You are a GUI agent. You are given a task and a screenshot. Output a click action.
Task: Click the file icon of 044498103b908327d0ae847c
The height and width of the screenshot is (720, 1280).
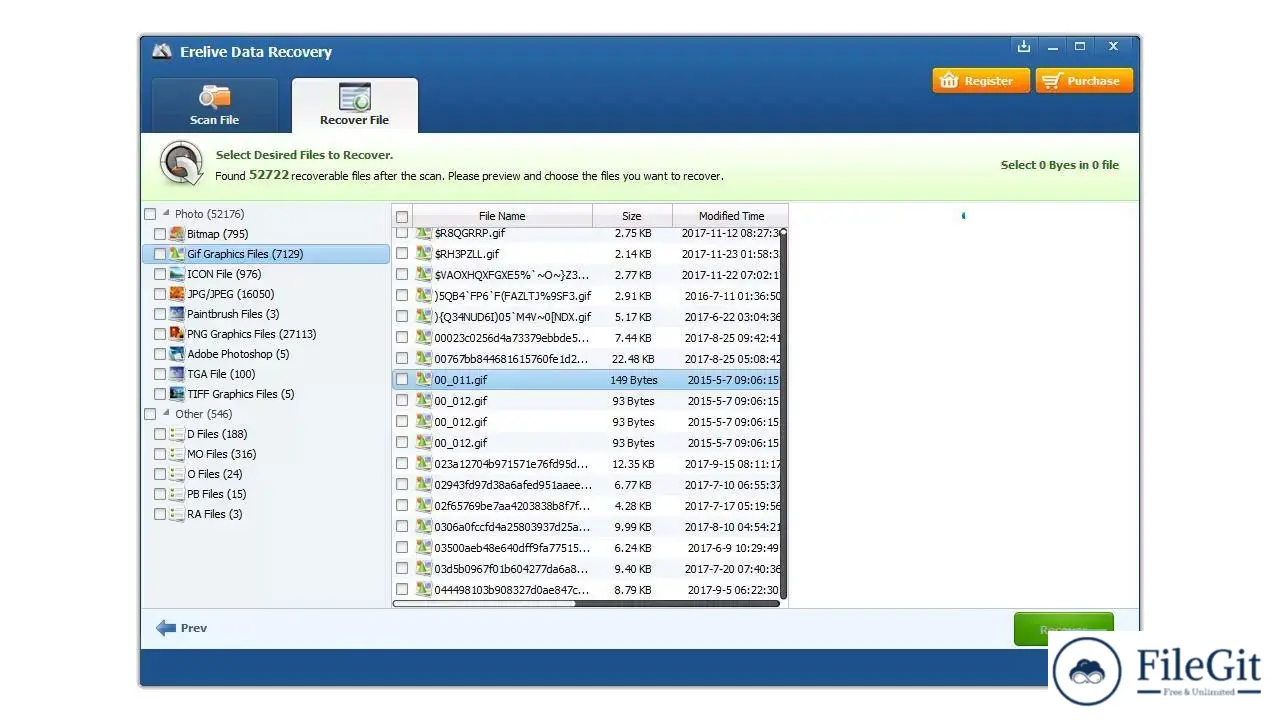click(x=424, y=590)
